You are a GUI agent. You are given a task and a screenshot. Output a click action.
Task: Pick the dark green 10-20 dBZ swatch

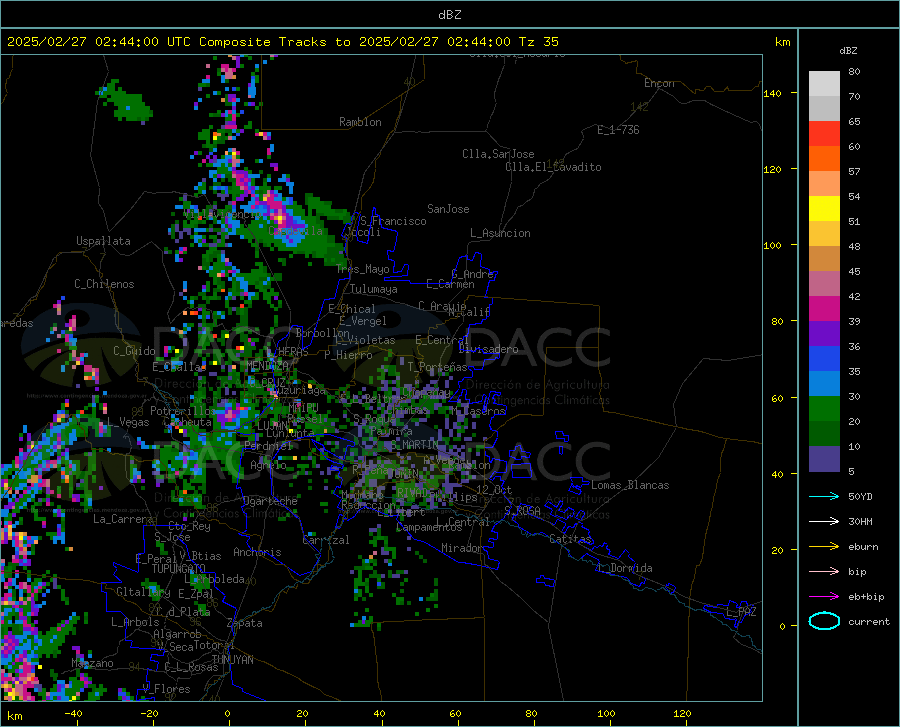pyautogui.click(x=824, y=434)
